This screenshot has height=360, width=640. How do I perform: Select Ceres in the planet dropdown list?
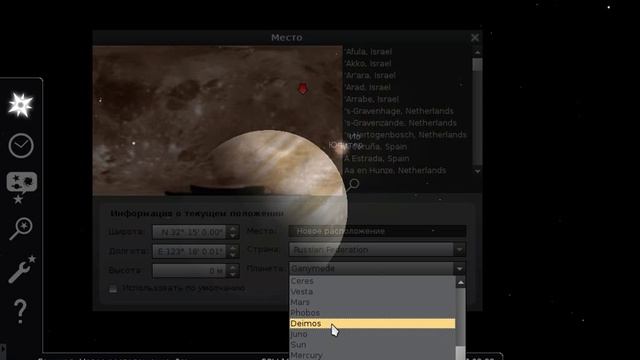tap(372, 281)
